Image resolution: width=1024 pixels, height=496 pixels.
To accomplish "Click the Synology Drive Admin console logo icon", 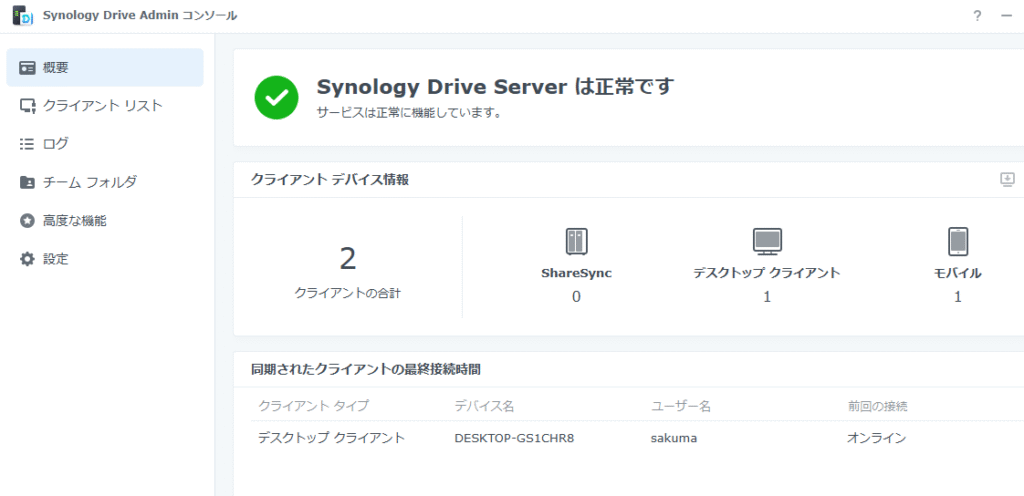I will coord(23,16).
